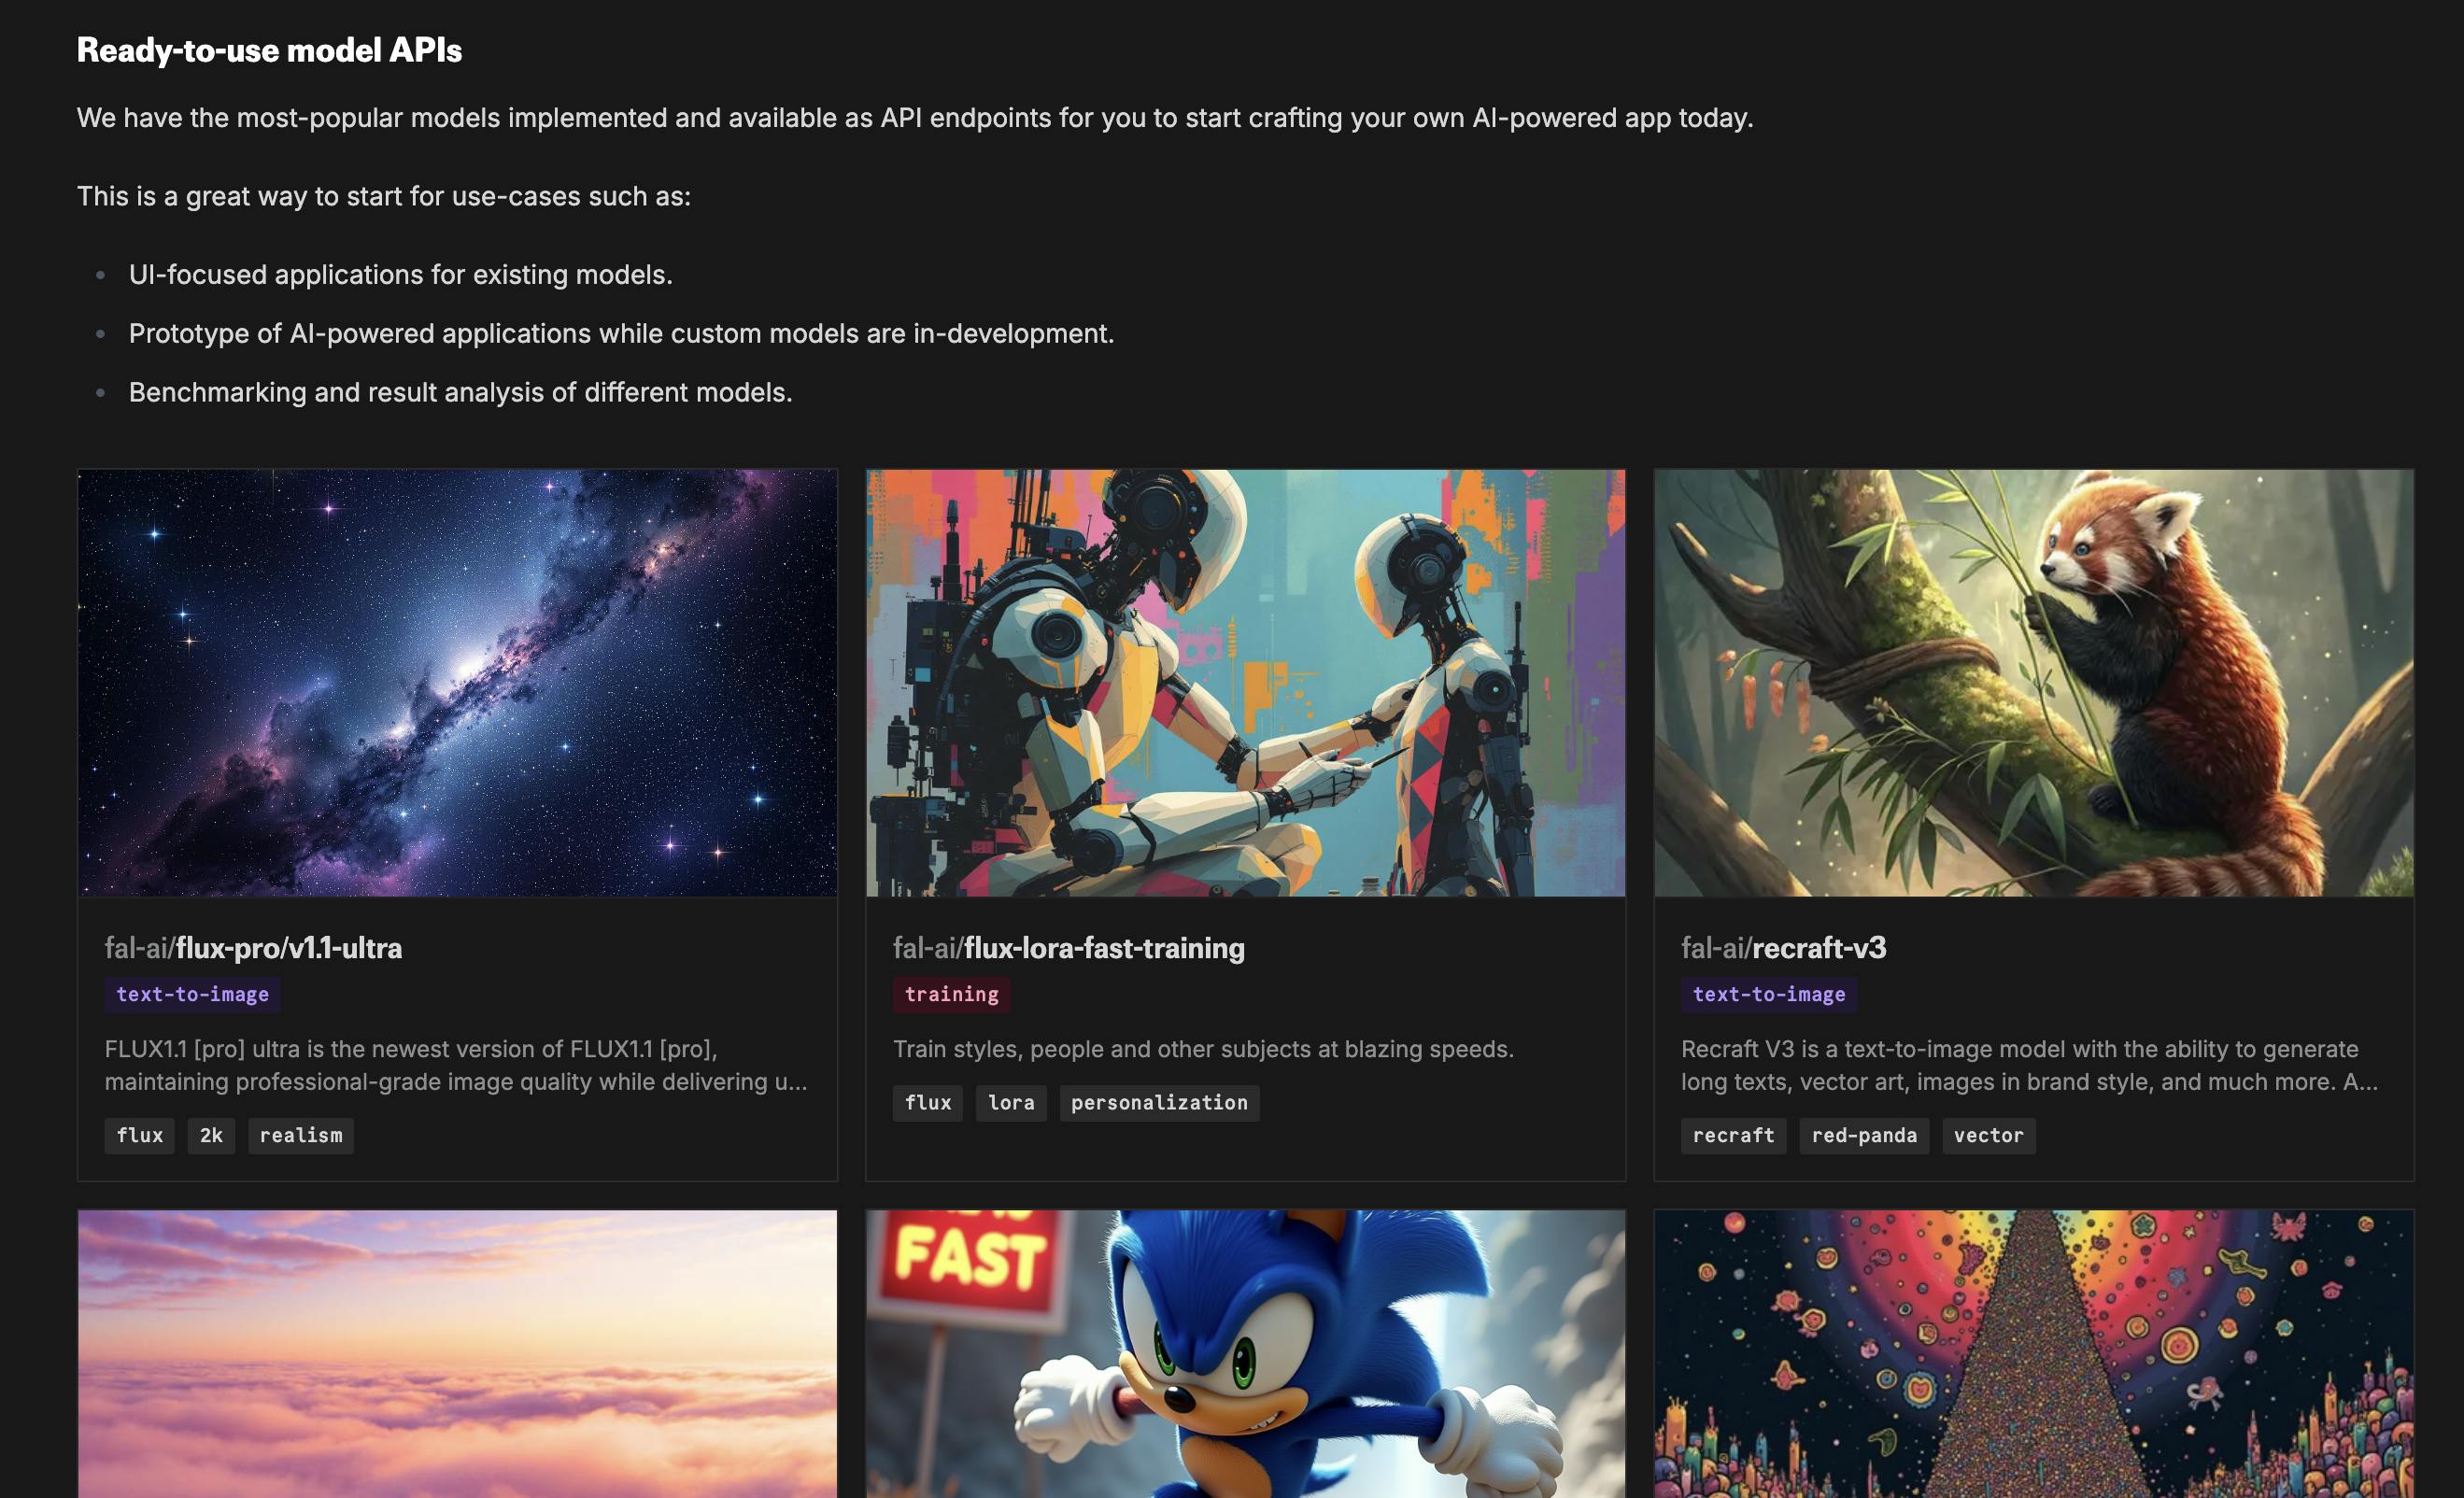Open the colorful pixel pyramid thumbnail
This screenshot has width=2464, height=1498.
click(2033, 1353)
